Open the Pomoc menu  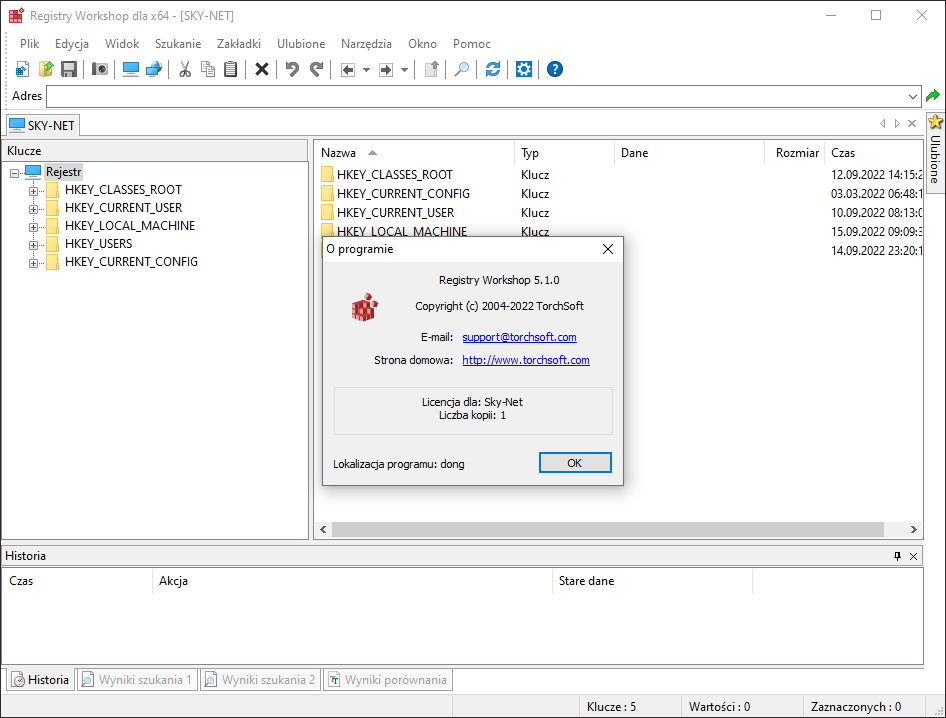(x=472, y=44)
